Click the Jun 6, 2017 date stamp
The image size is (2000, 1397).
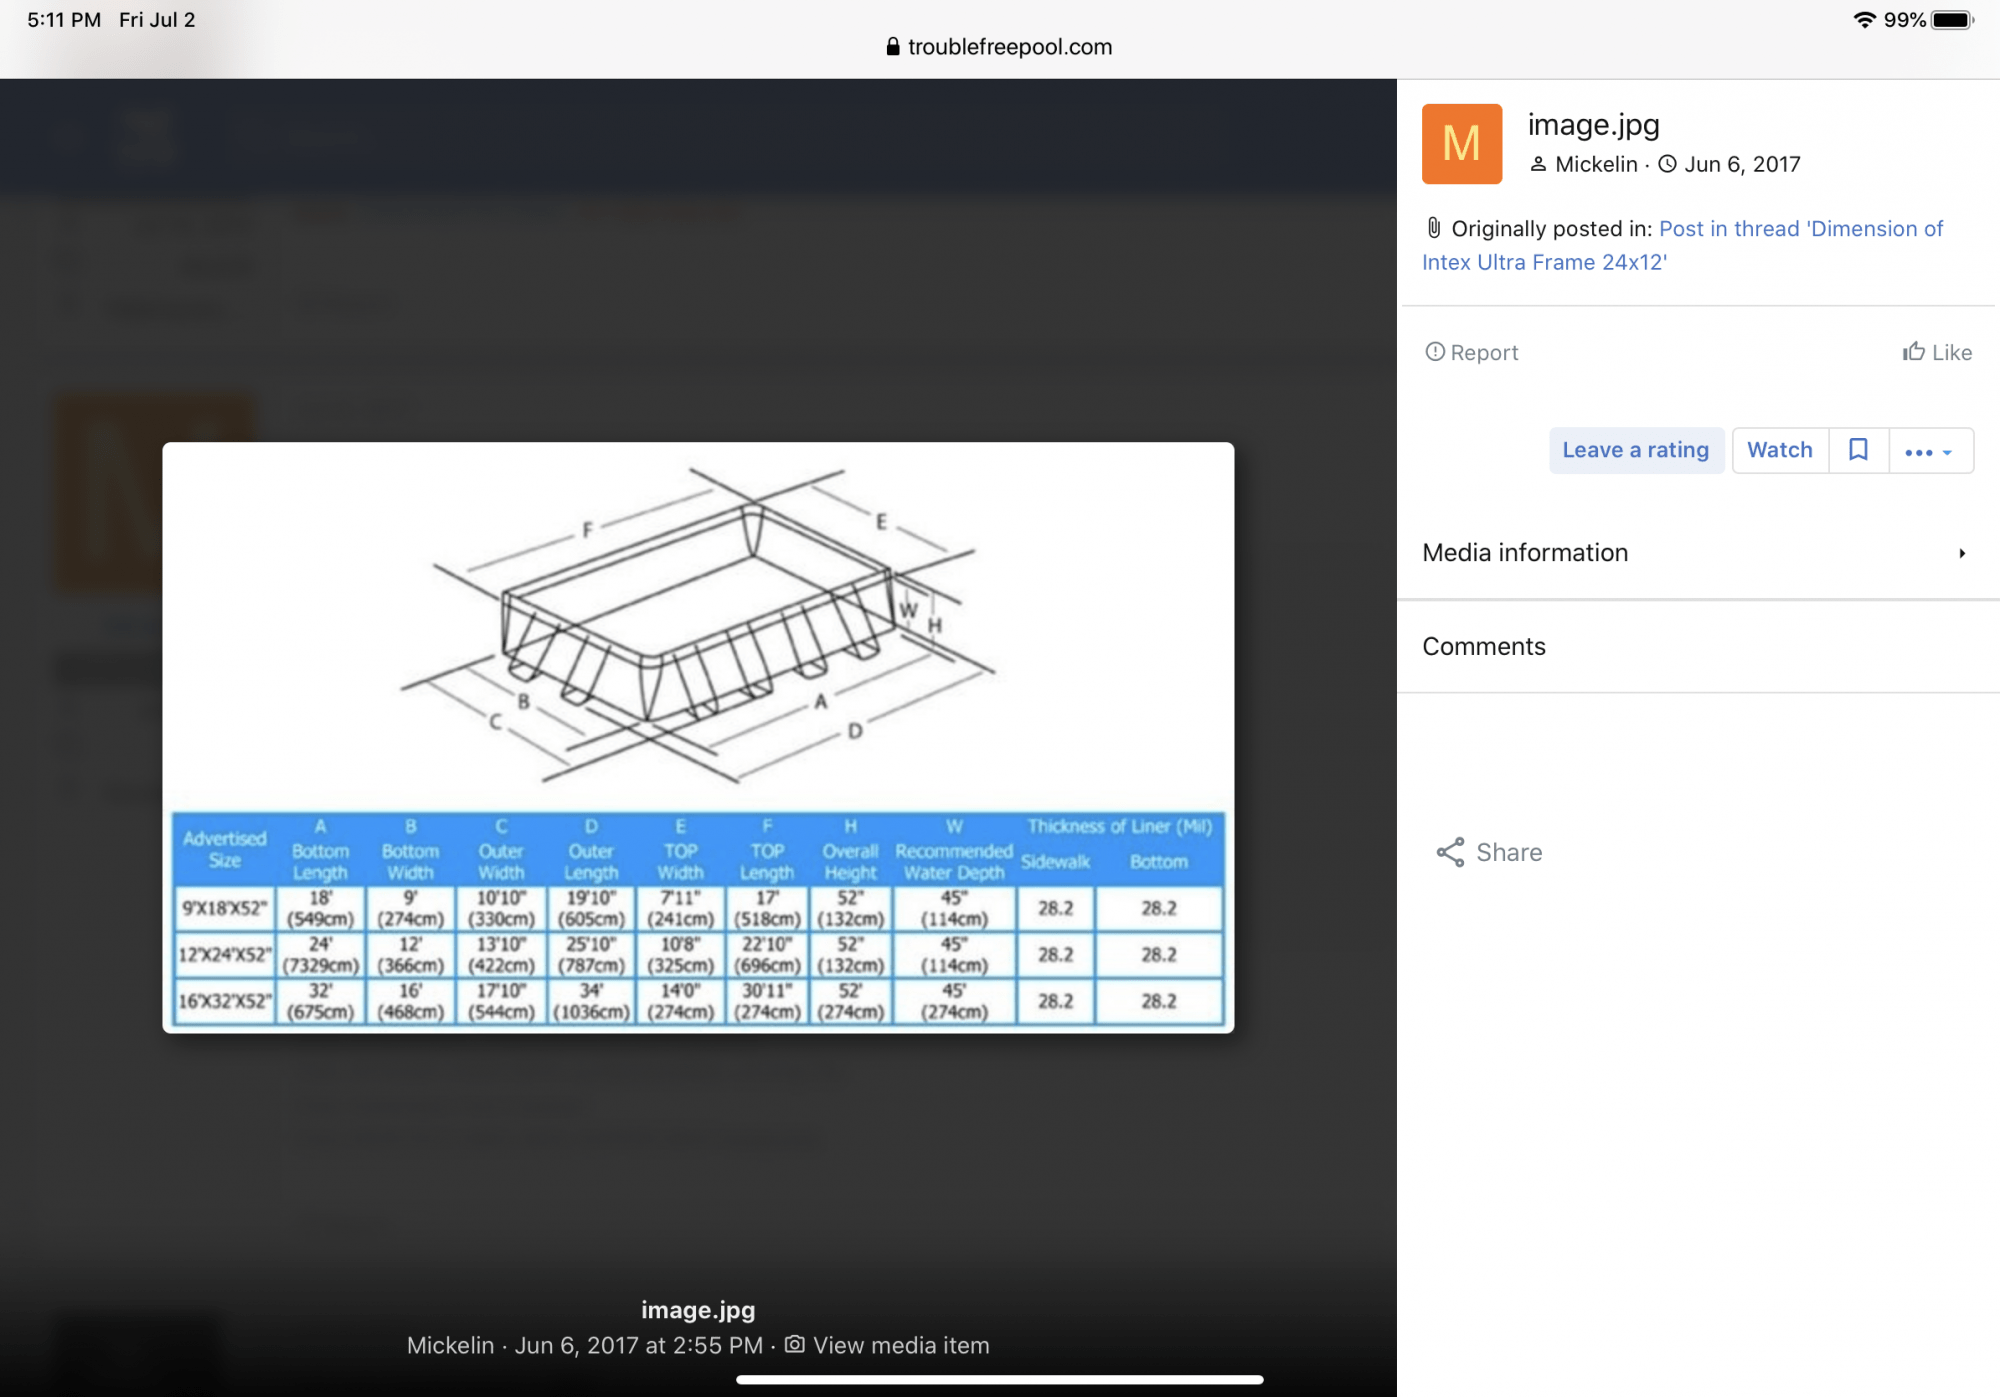pyautogui.click(x=1742, y=164)
